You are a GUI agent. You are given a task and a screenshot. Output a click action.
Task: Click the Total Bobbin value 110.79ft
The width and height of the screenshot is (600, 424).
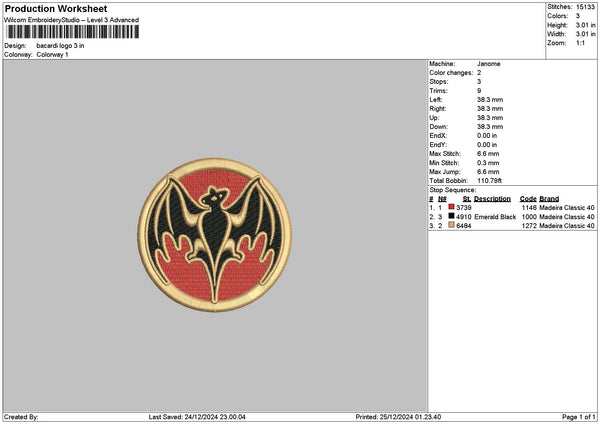click(x=489, y=181)
